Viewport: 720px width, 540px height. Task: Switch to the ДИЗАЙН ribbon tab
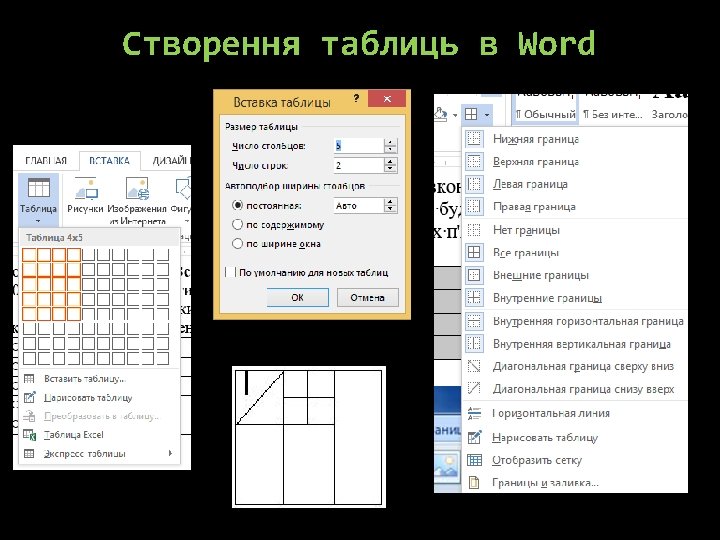coord(171,161)
